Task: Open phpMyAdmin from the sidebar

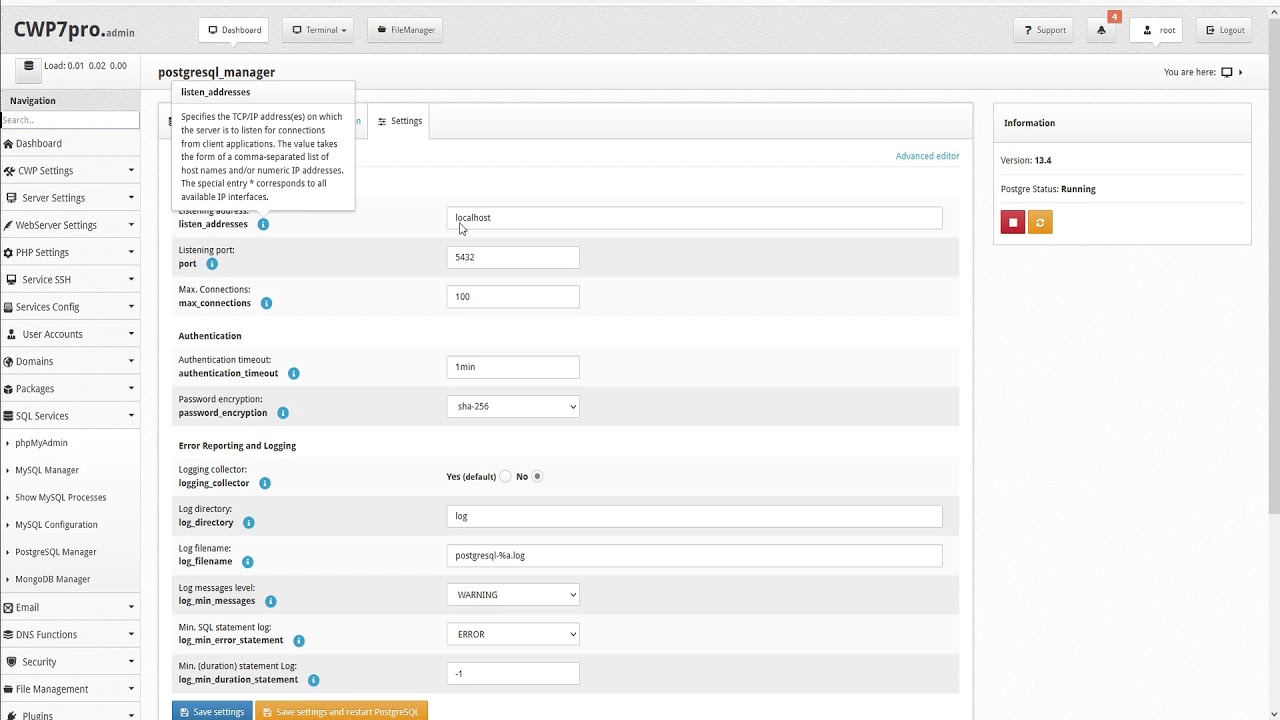Action: click(41, 443)
